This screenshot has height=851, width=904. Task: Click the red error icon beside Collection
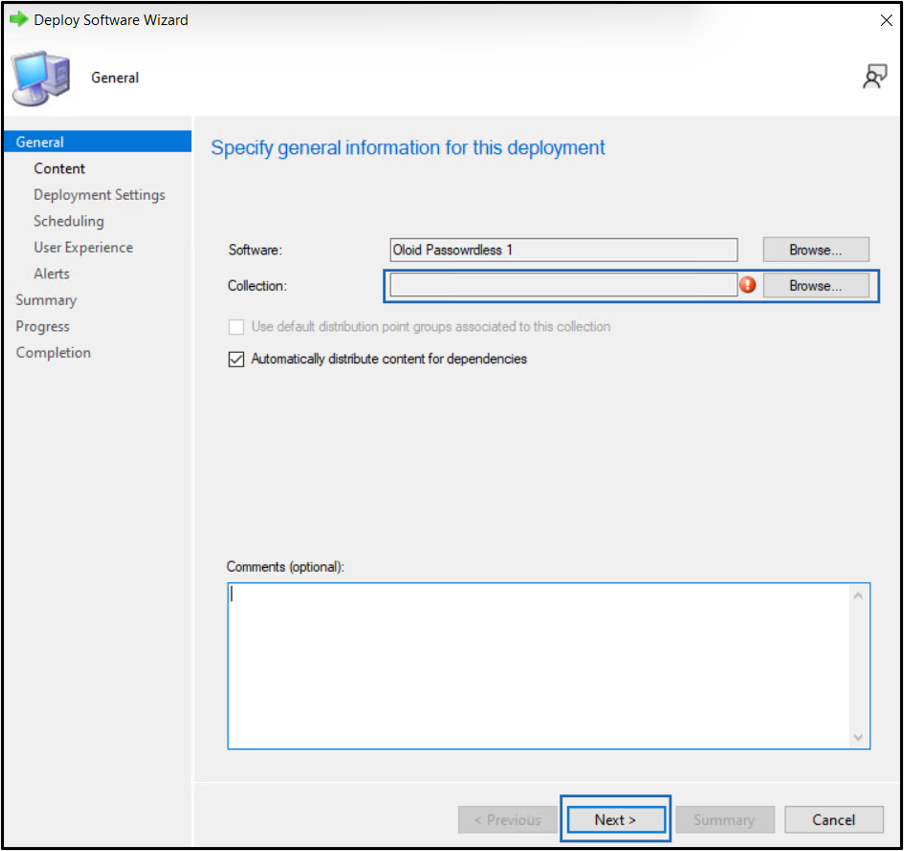(x=748, y=285)
